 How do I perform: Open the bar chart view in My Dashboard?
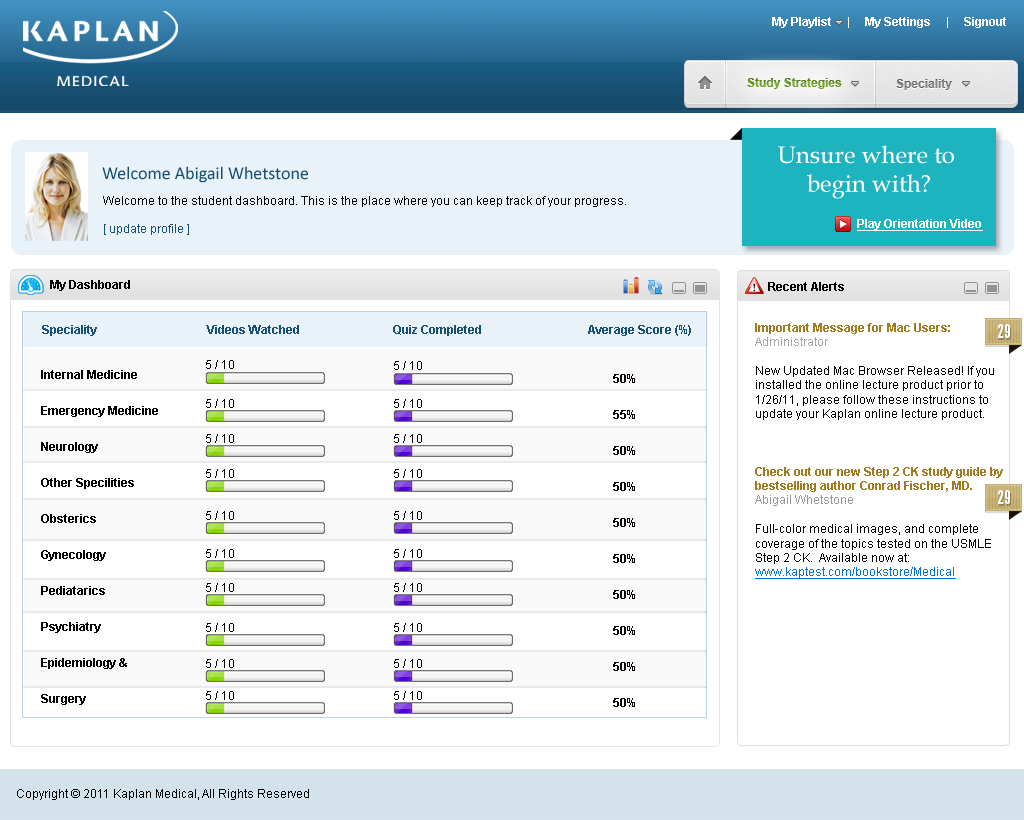[630, 286]
